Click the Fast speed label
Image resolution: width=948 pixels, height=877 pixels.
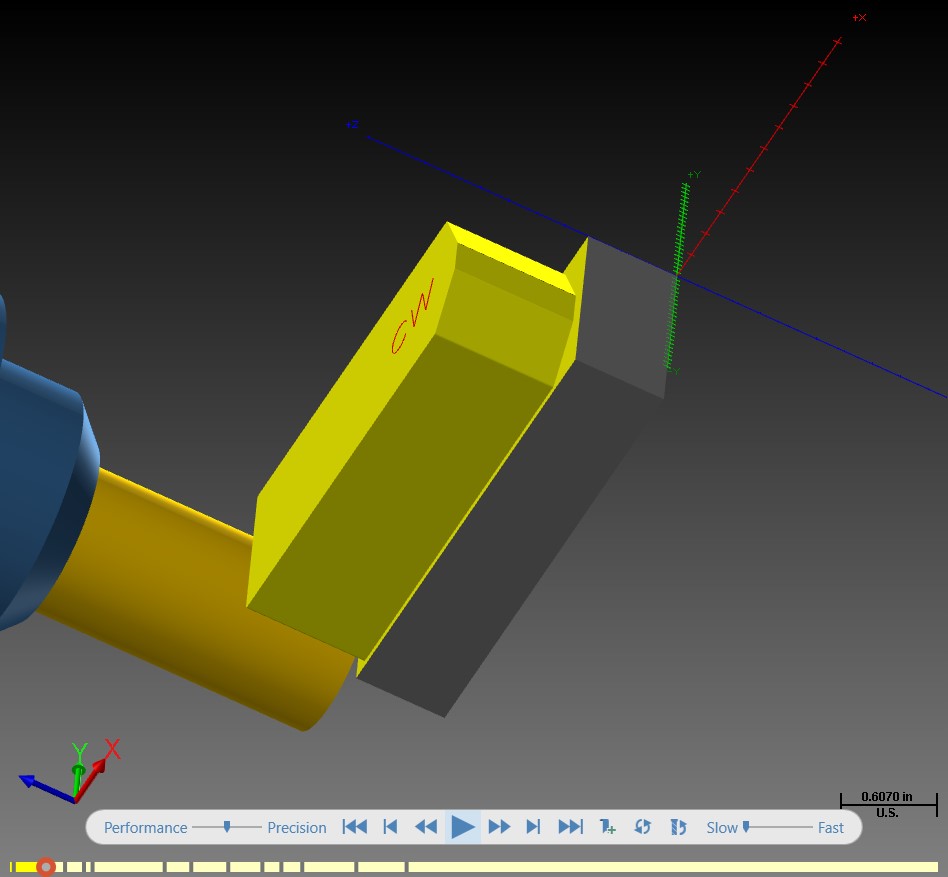831,827
